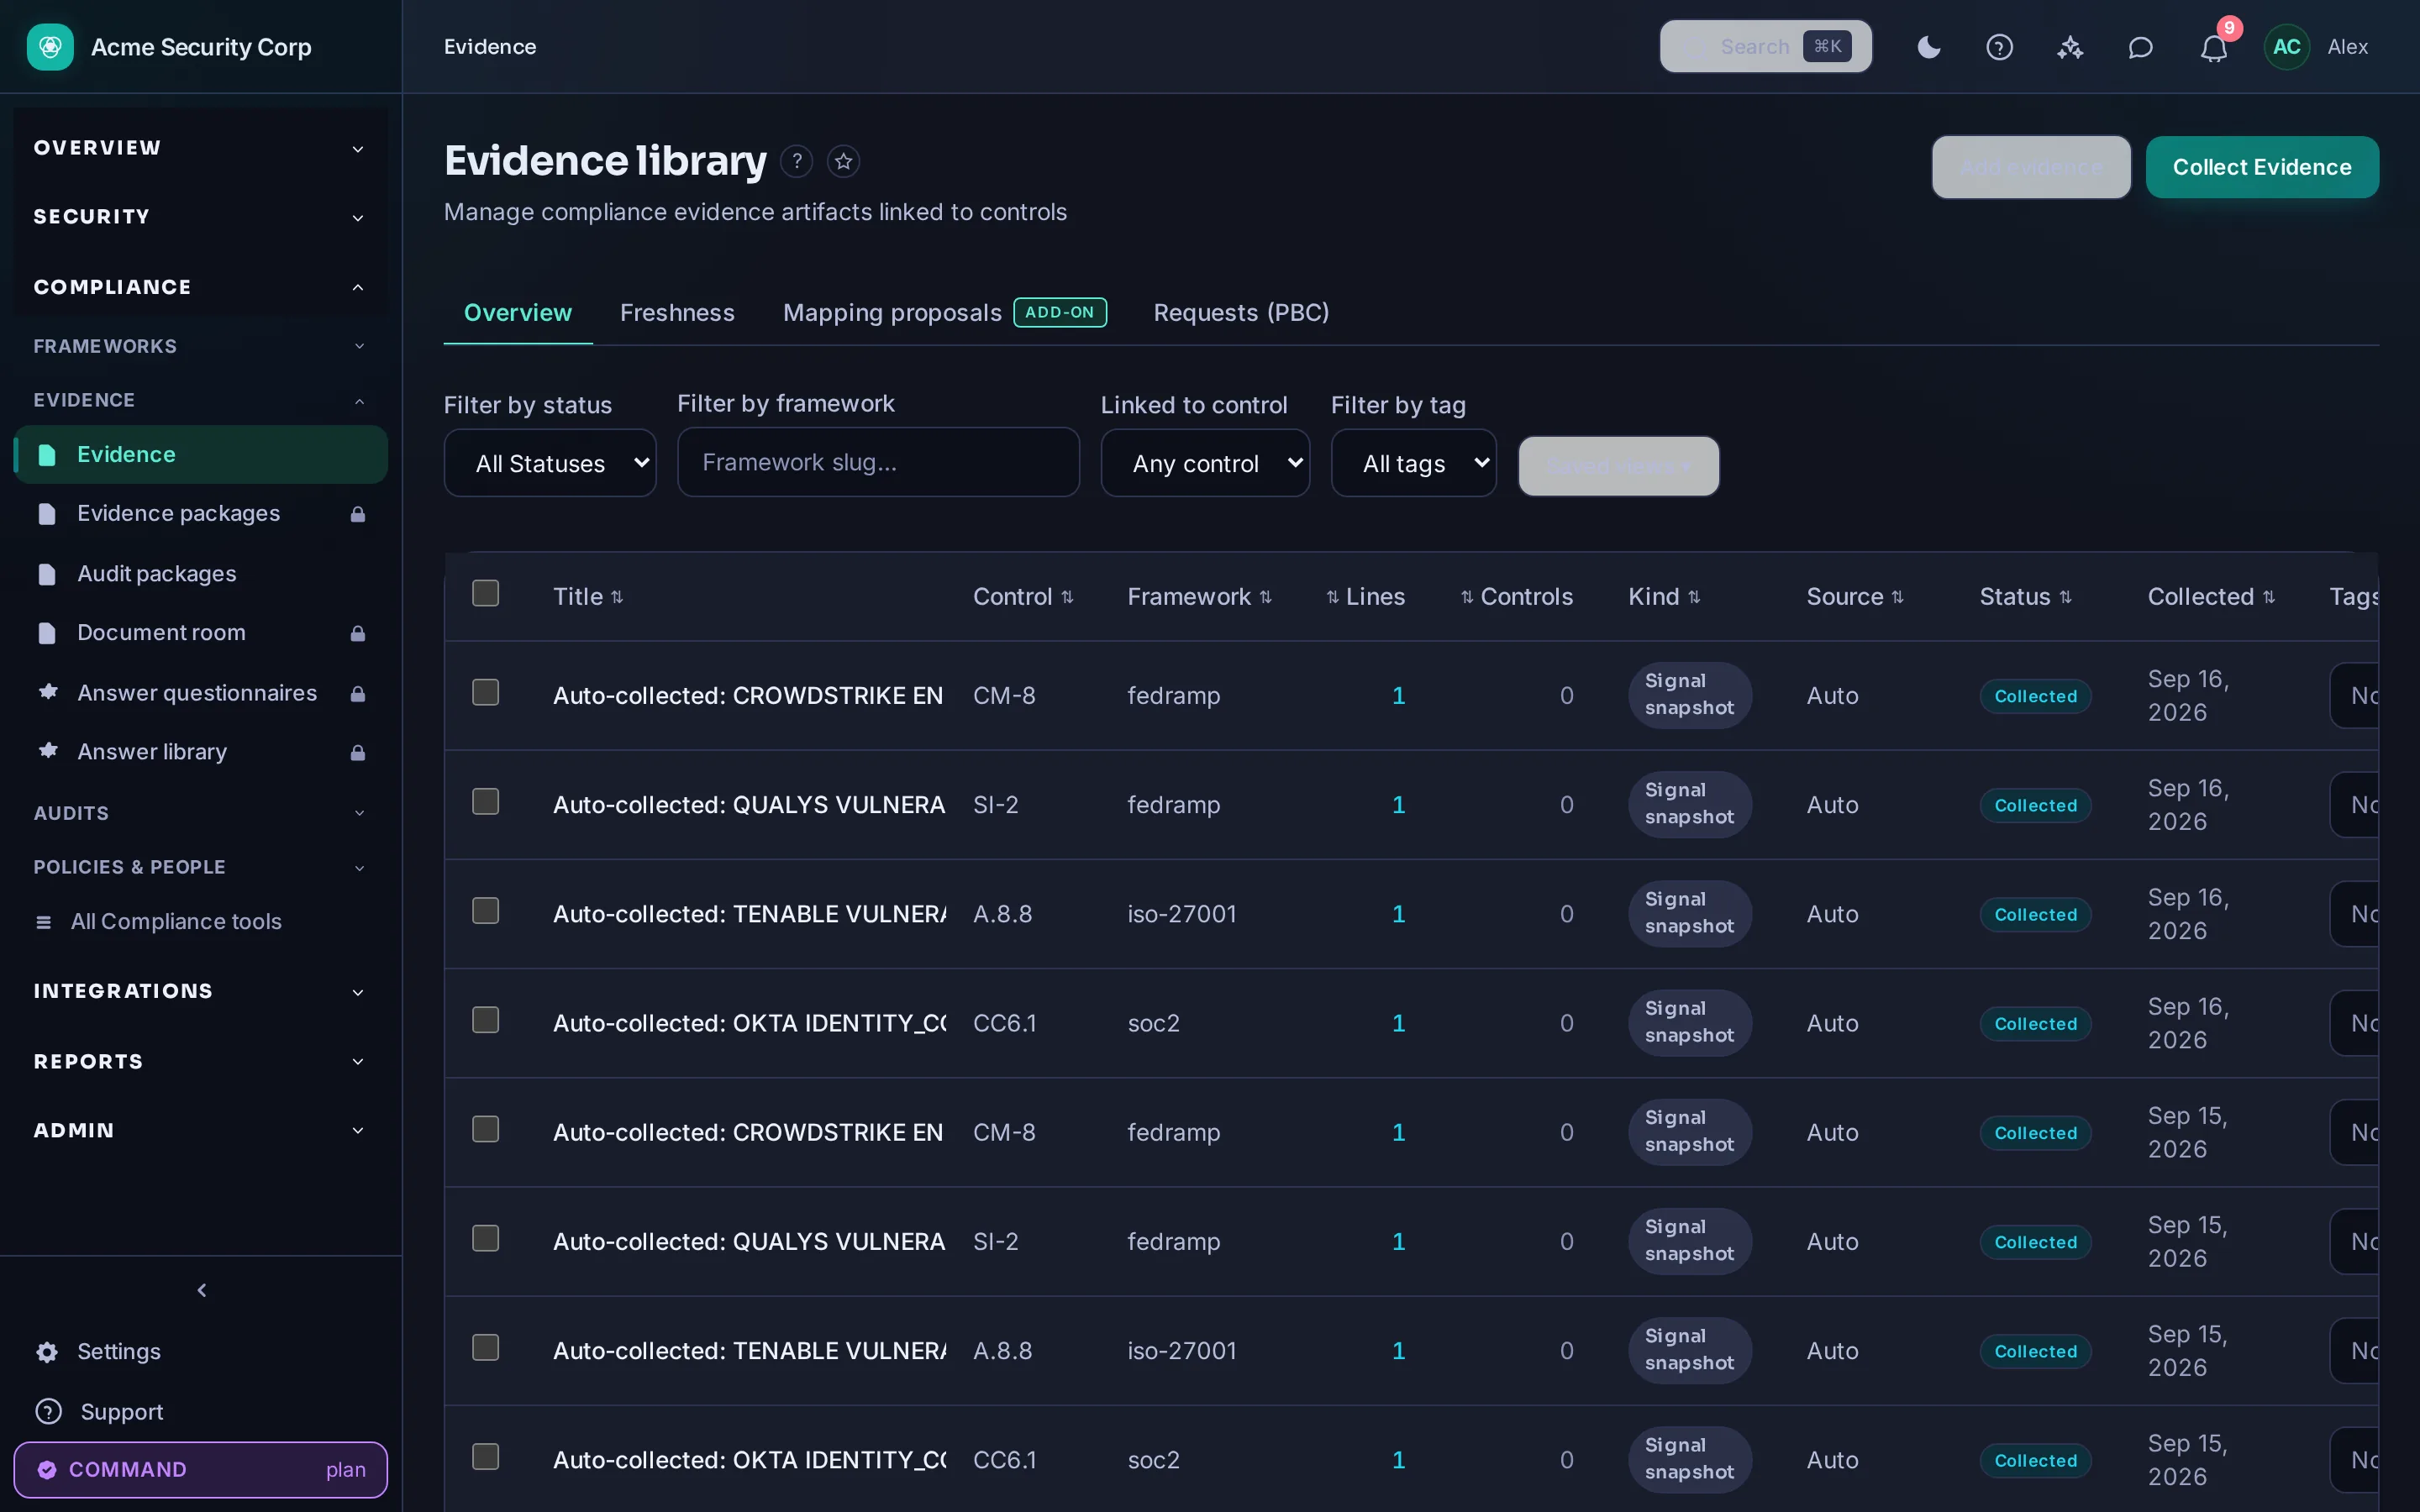Click the Acme Security Corp logo icon
Screen dimensions: 2420x1512
(50, 47)
